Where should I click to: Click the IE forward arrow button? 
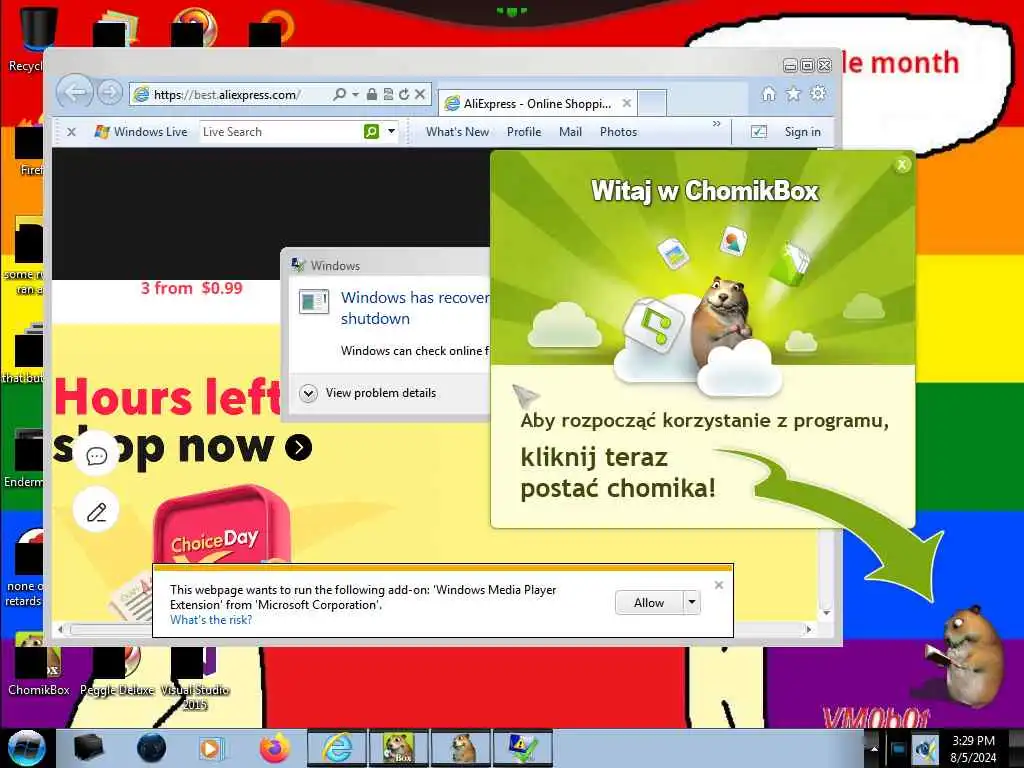pyautogui.click(x=110, y=93)
